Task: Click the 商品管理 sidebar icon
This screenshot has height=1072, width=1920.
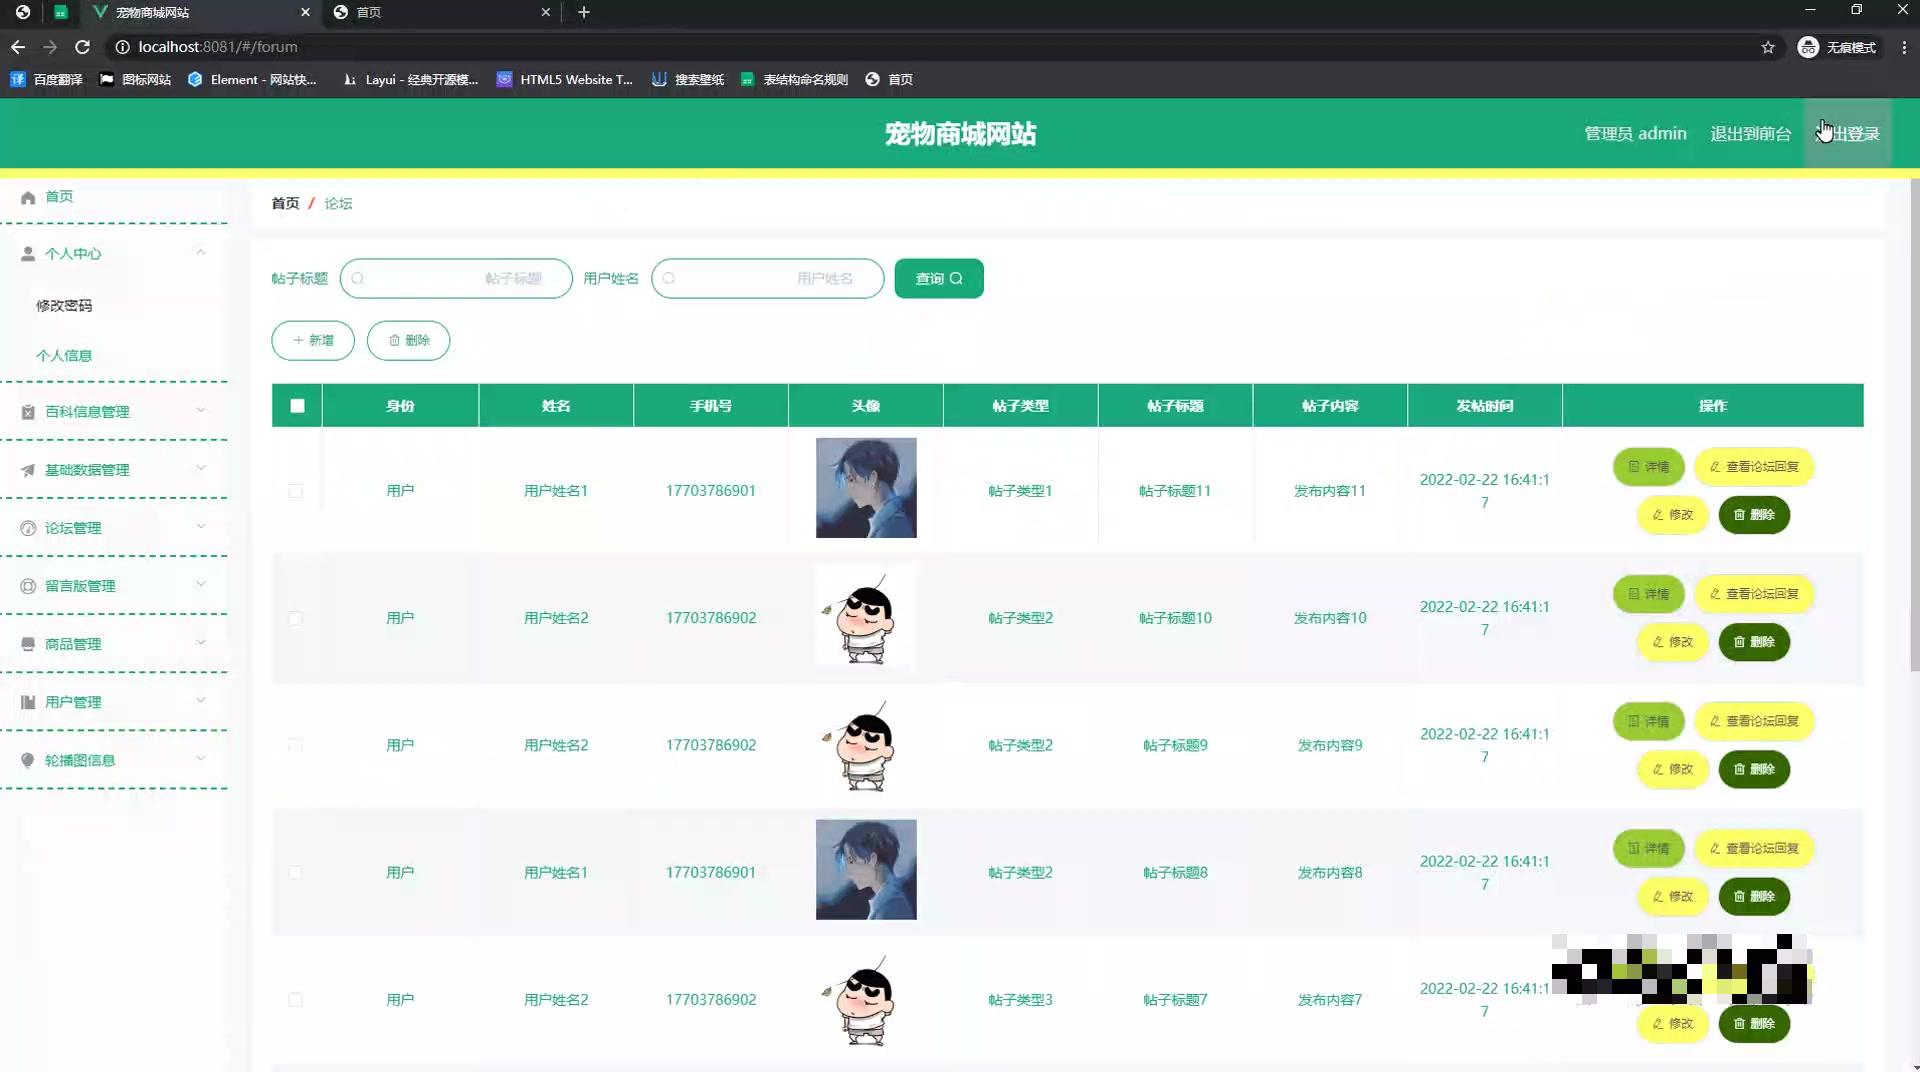Action: 28,644
